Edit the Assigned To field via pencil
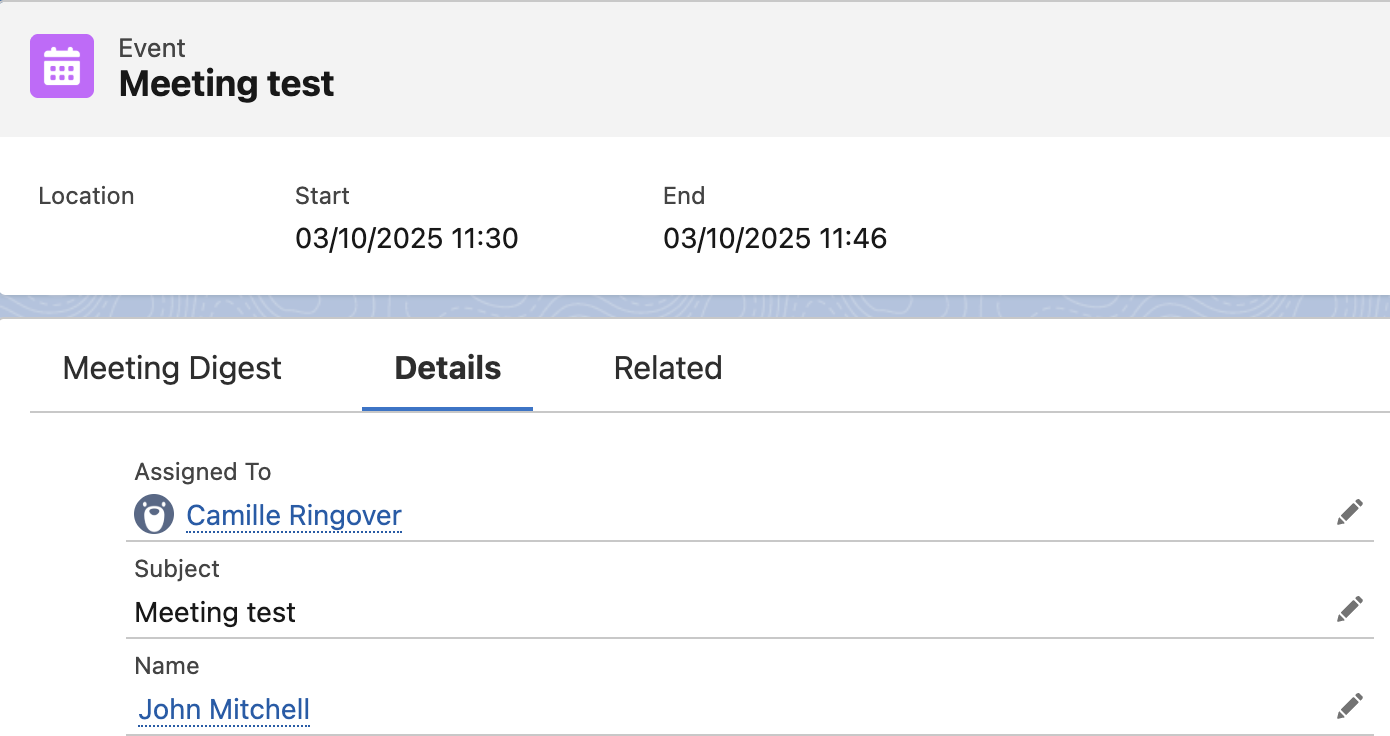The width and height of the screenshot is (1390, 736). (x=1349, y=513)
